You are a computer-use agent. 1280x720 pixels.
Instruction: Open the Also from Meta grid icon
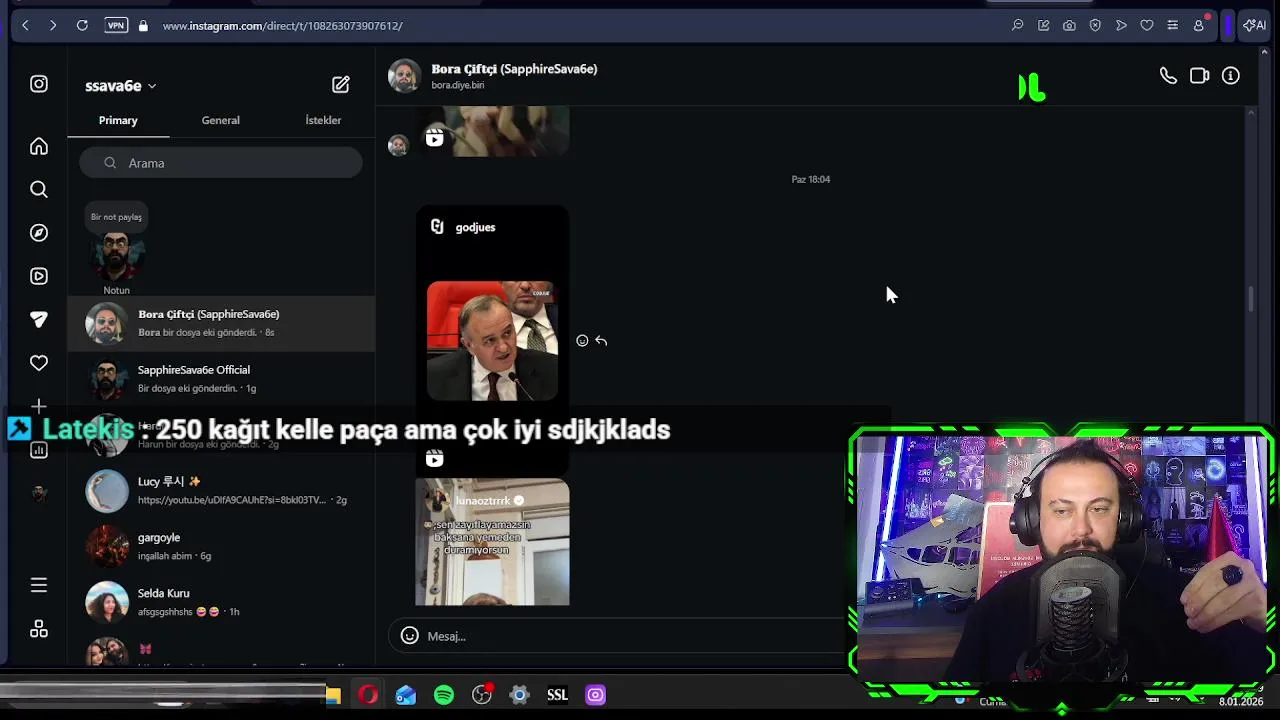click(39, 629)
